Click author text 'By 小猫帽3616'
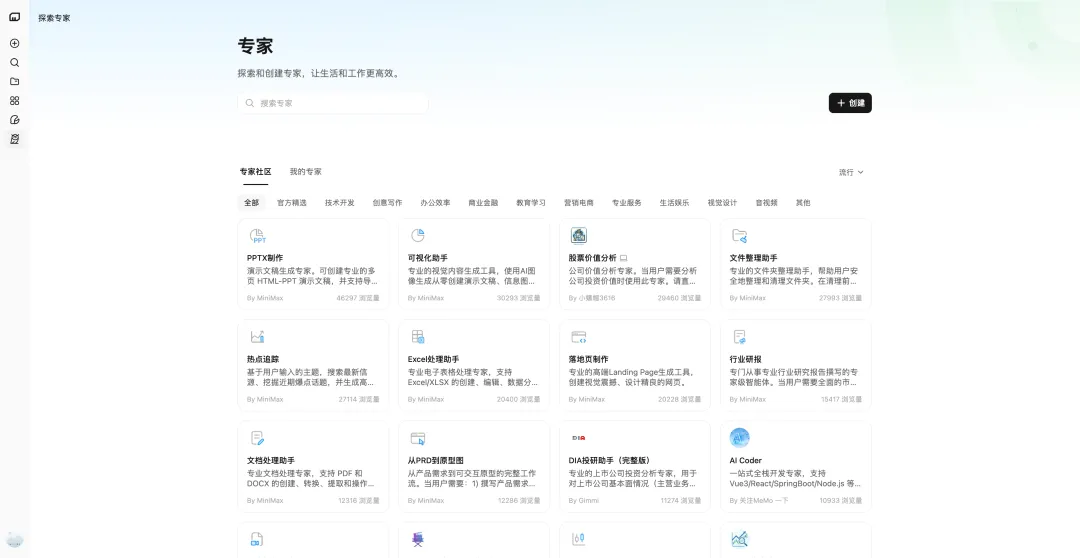Viewport: 1080px width, 558px height. coord(592,298)
